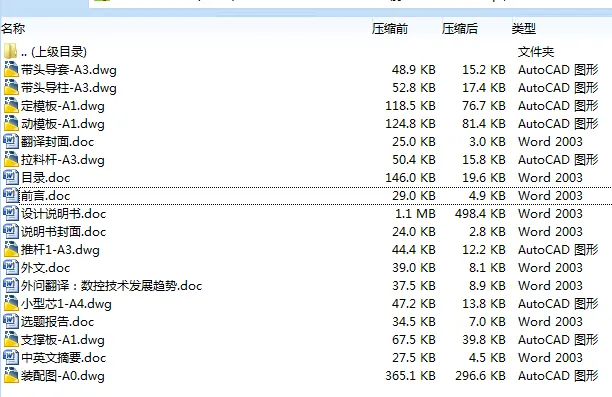
Task: Click the 支撑板-A1.dwg AutoCAD icon
Action: click(11, 339)
